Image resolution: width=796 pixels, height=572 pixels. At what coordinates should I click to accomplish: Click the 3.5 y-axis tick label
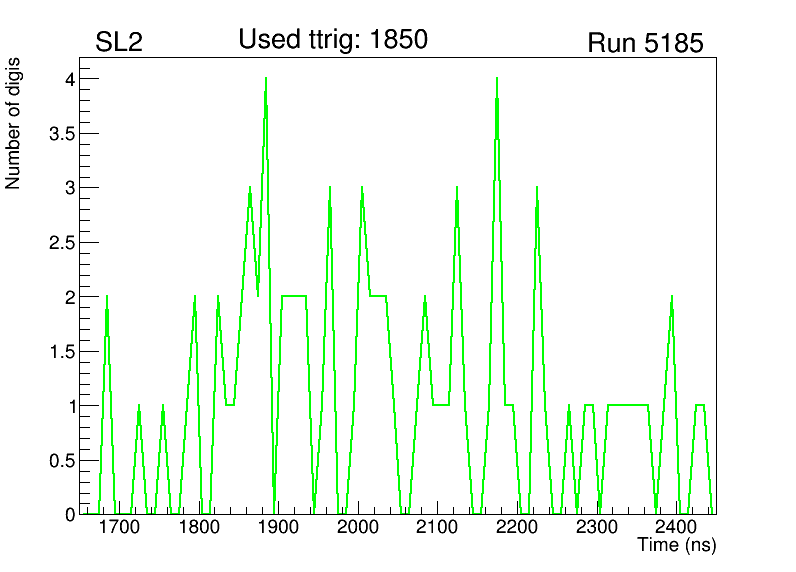62,133
